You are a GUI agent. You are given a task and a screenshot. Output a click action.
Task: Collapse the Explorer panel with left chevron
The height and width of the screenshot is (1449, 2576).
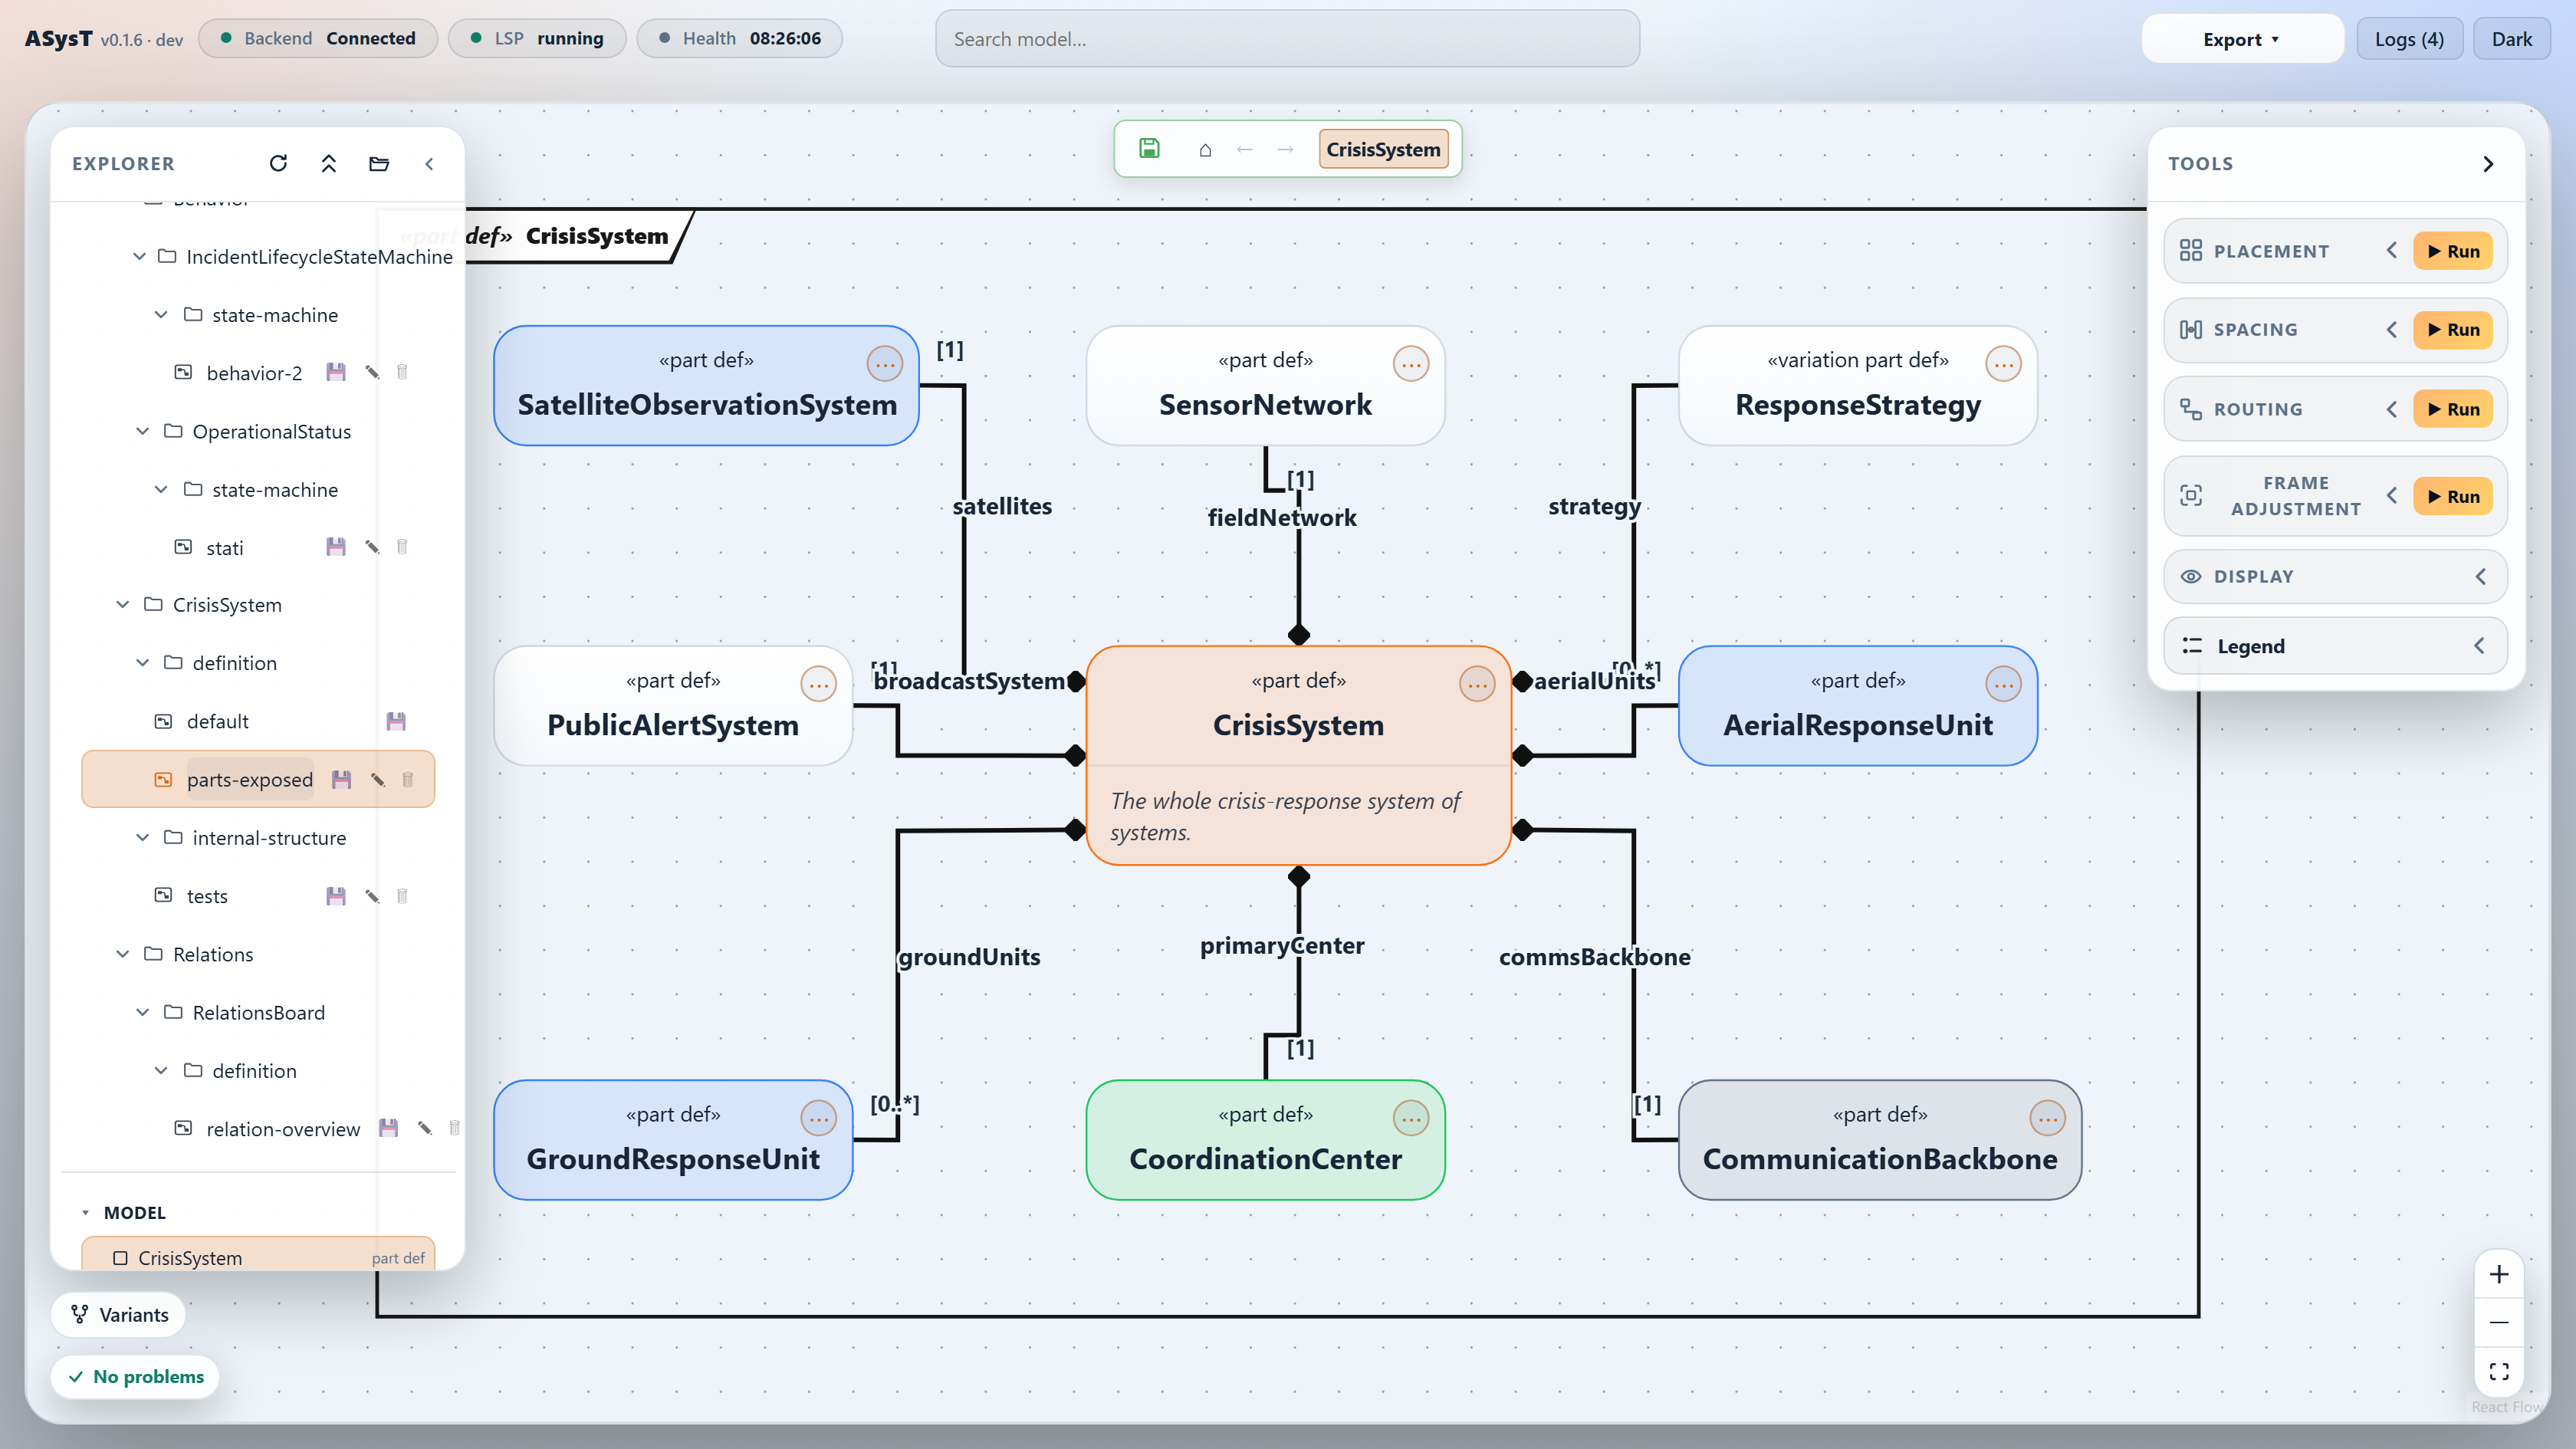pos(429,163)
